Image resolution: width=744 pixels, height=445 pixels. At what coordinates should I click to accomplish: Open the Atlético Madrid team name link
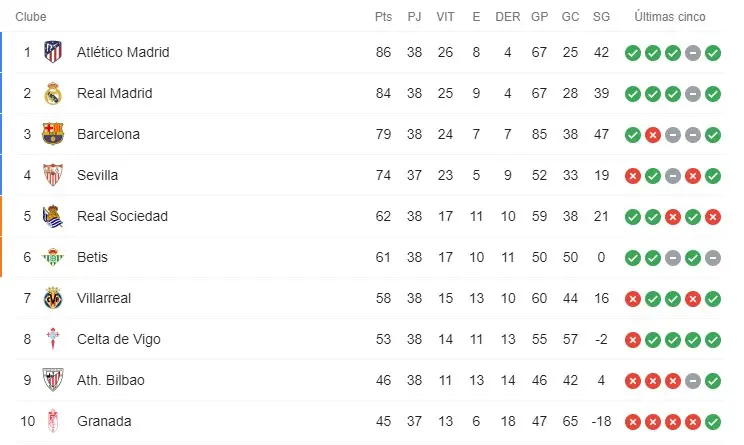coord(123,52)
